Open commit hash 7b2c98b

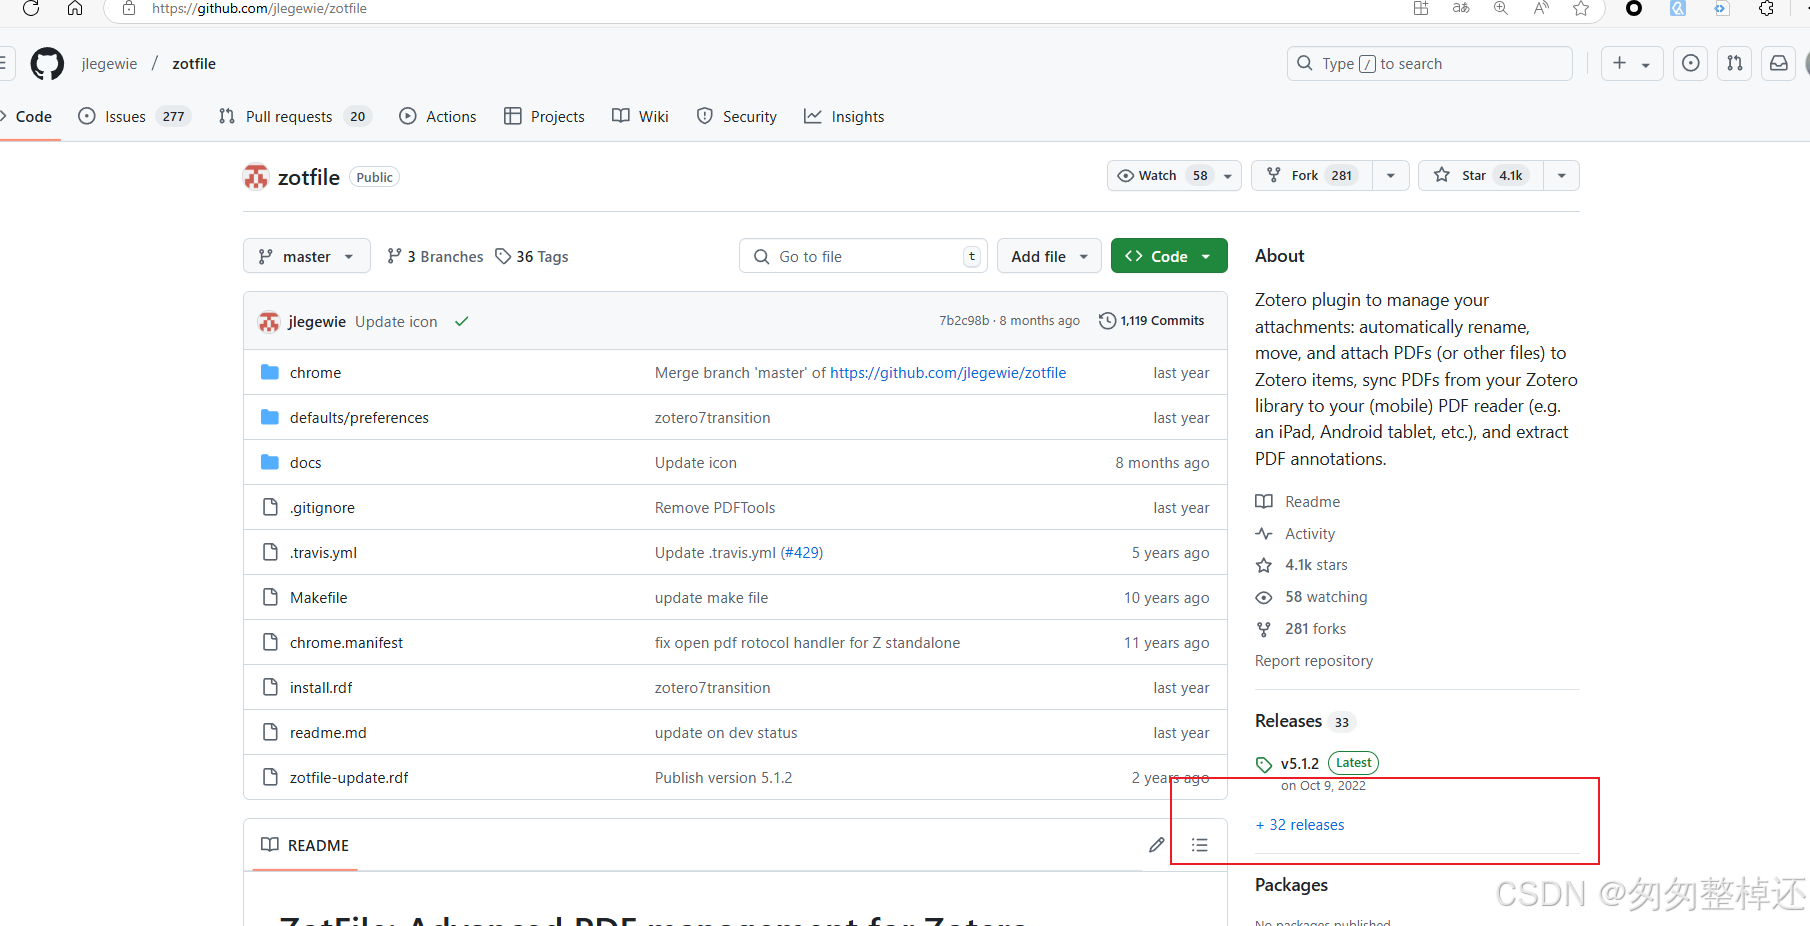(964, 321)
